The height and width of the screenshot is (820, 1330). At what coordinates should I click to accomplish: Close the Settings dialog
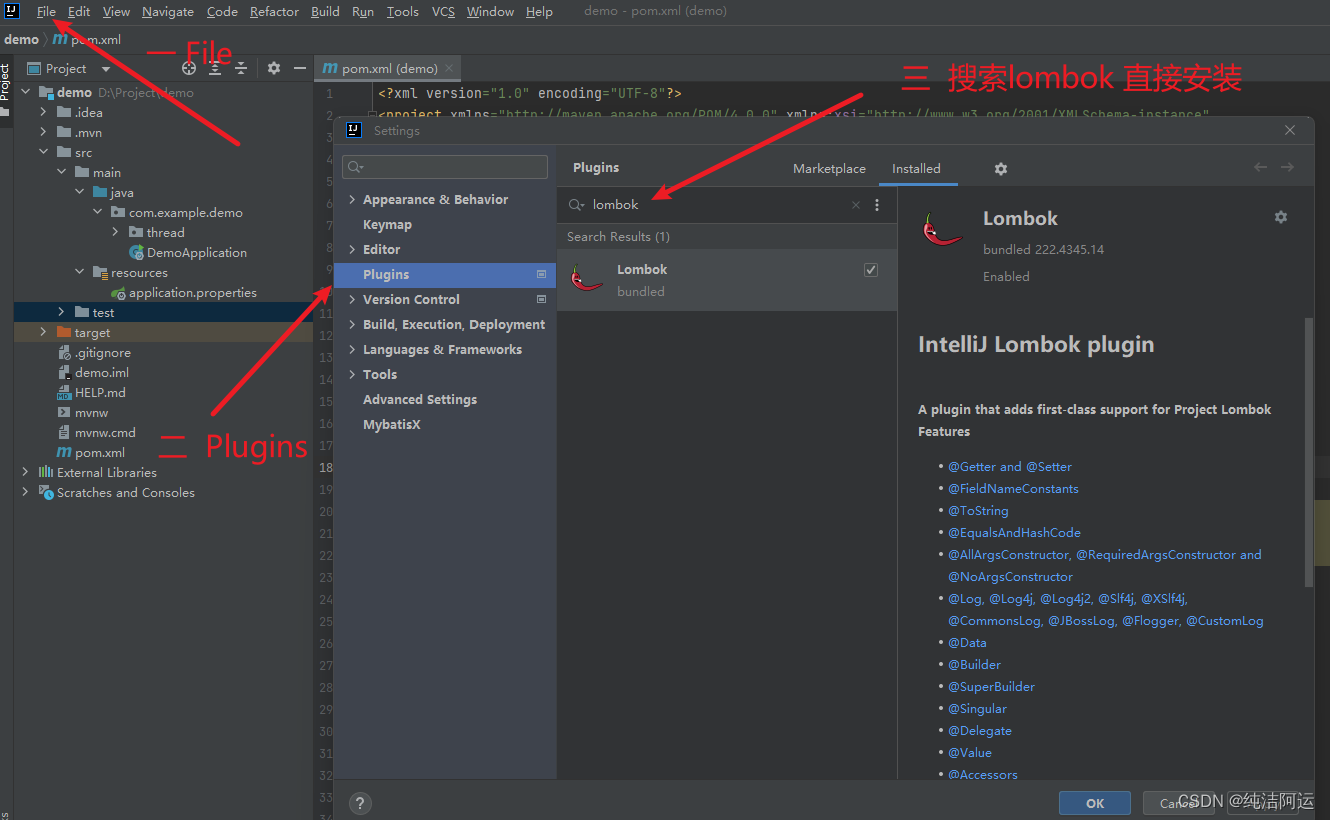(x=1290, y=130)
